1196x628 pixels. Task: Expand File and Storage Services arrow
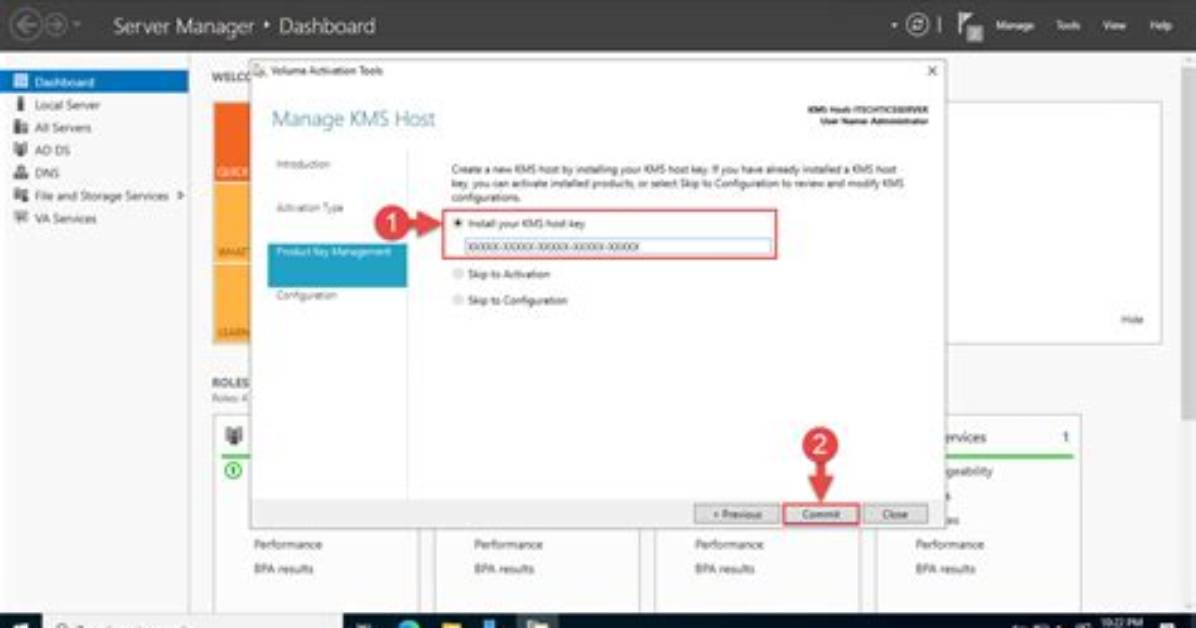pyautogui.click(x=180, y=195)
